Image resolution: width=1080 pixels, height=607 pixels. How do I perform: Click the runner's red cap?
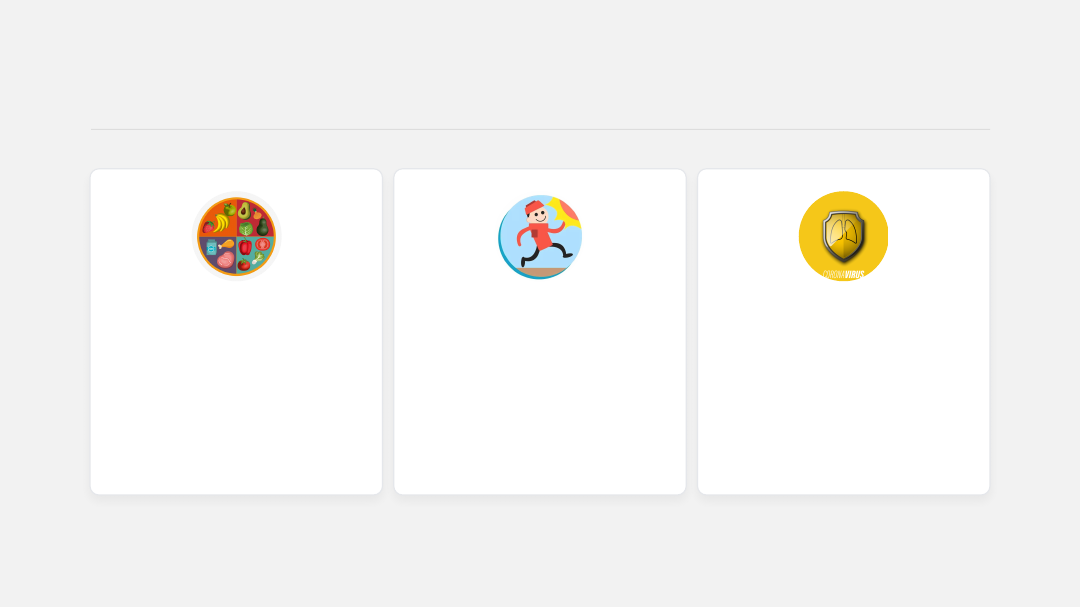[x=533, y=207]
